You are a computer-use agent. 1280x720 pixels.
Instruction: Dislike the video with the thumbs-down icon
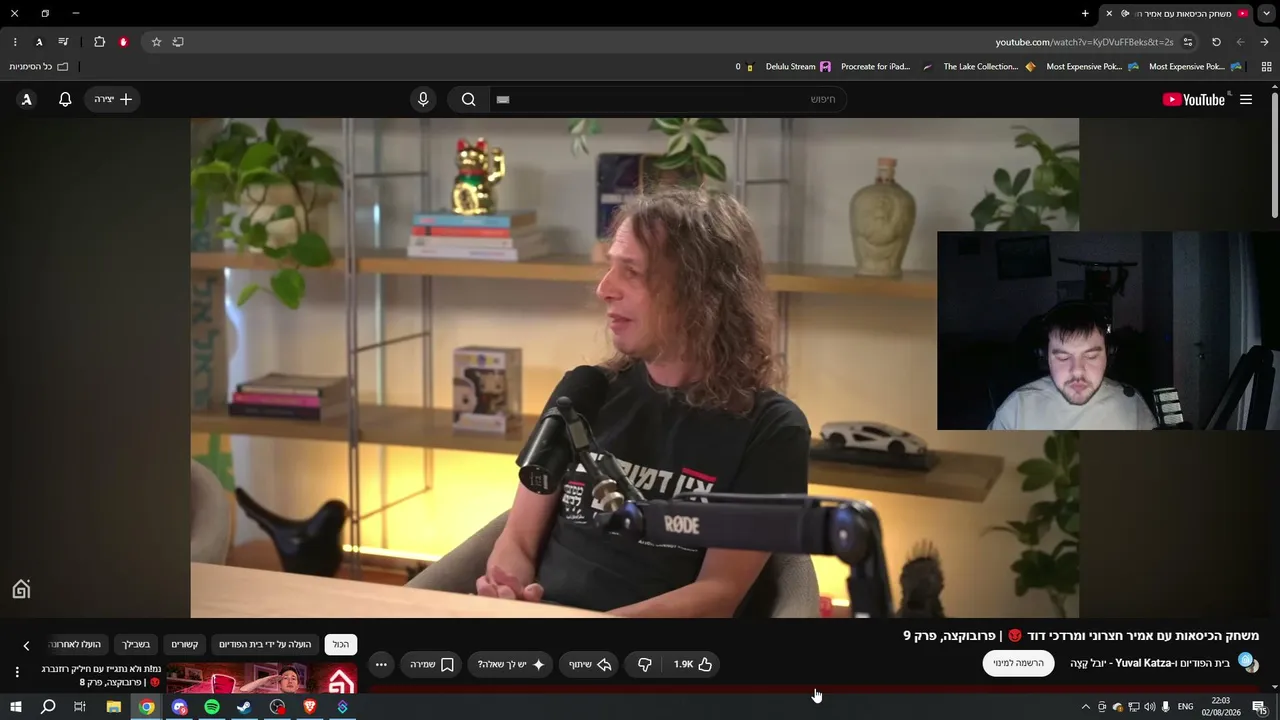[x=645, y=664]
